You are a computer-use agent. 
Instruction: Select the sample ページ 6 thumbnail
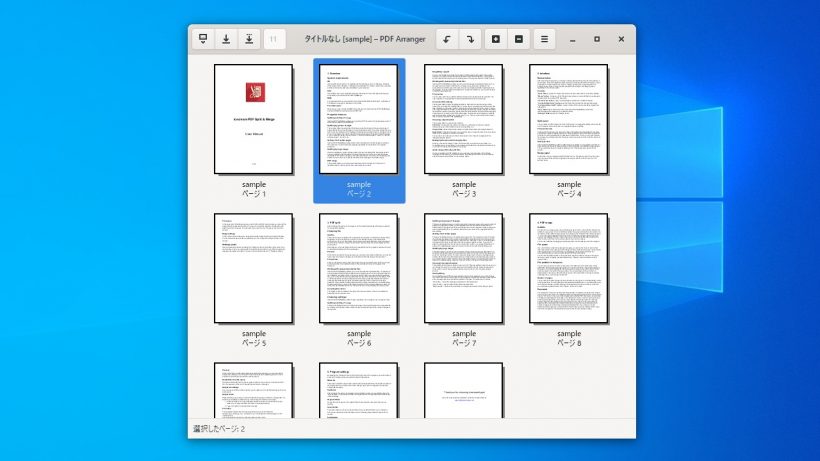pyautogui.click(x=359, y=268)
